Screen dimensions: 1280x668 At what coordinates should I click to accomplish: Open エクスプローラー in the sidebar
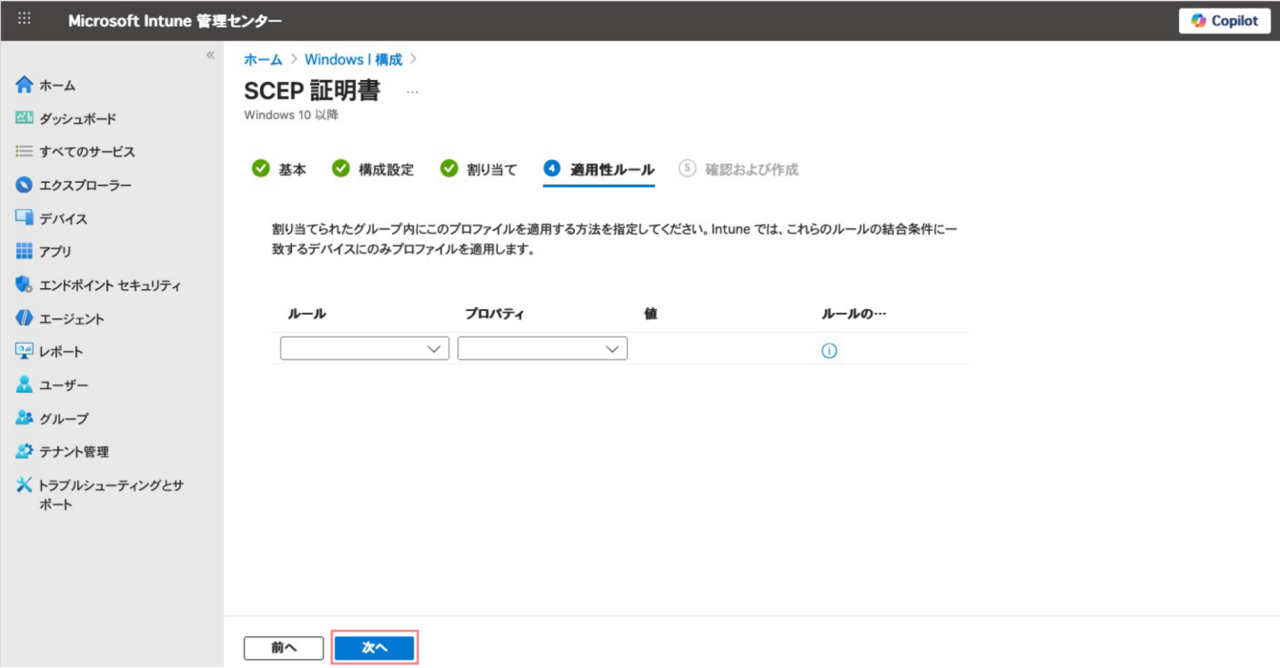[x=85, y=185]
